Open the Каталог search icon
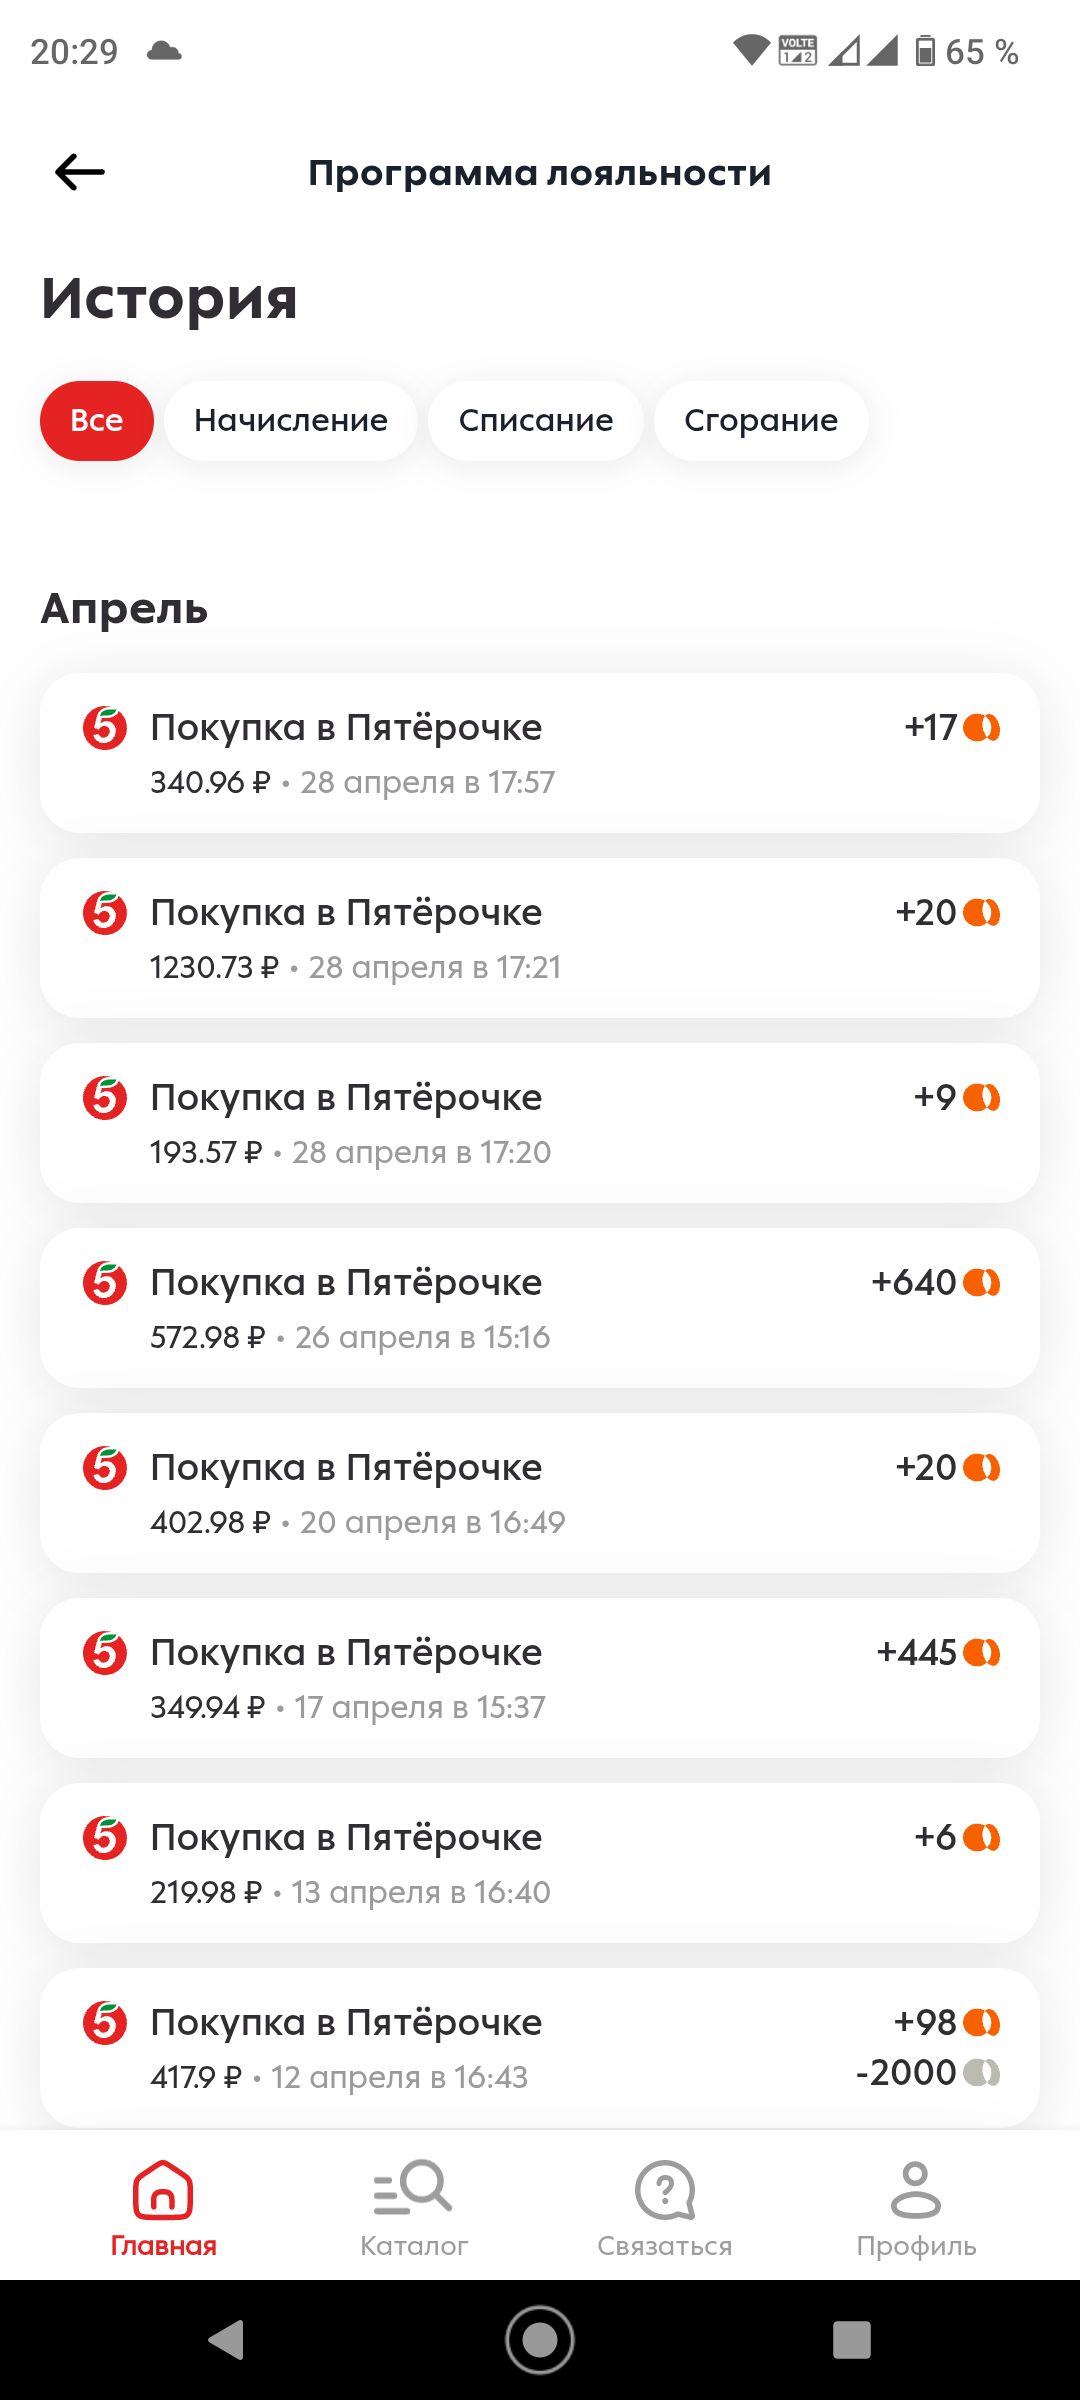 [413, 2190]
